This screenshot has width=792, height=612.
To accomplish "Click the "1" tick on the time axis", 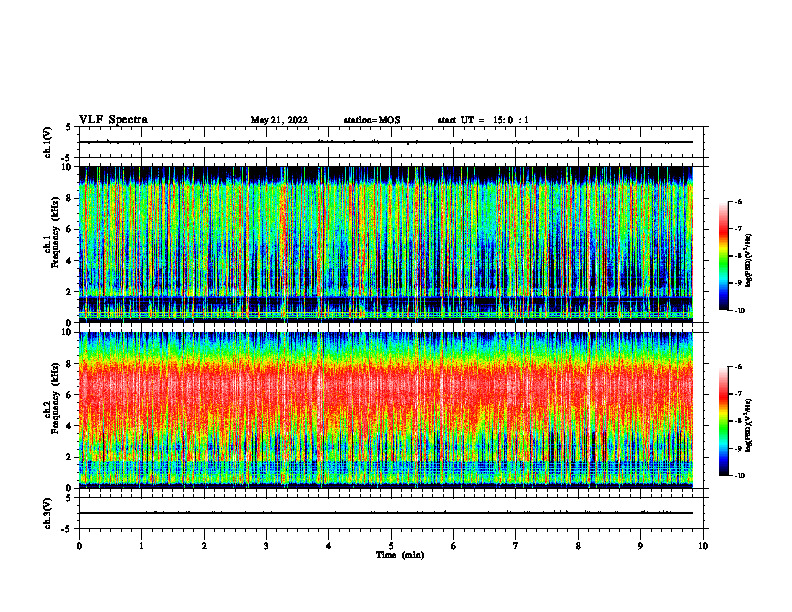I will pos(141,546).
